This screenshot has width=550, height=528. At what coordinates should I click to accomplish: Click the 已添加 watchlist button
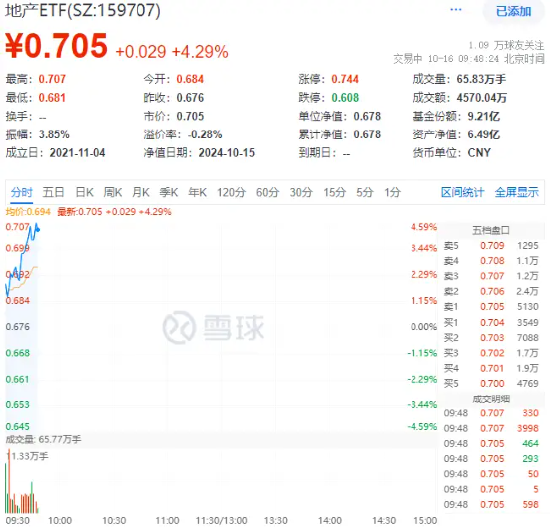(x=514, y=11)
